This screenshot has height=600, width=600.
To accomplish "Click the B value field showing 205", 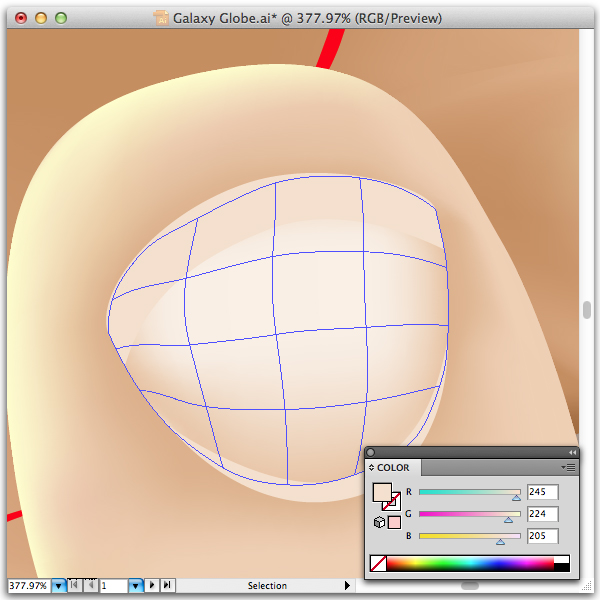I will [543, 536].
